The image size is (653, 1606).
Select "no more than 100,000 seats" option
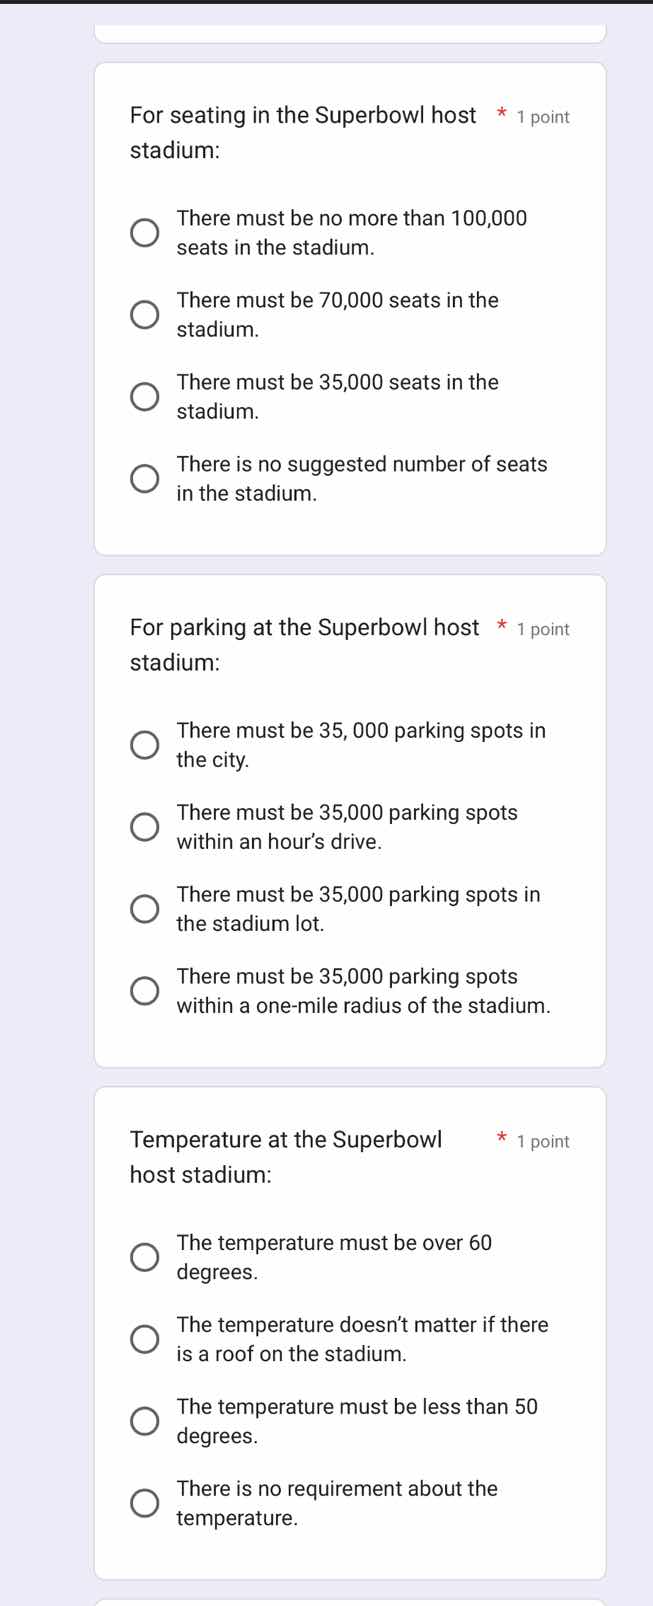(144, 232)
